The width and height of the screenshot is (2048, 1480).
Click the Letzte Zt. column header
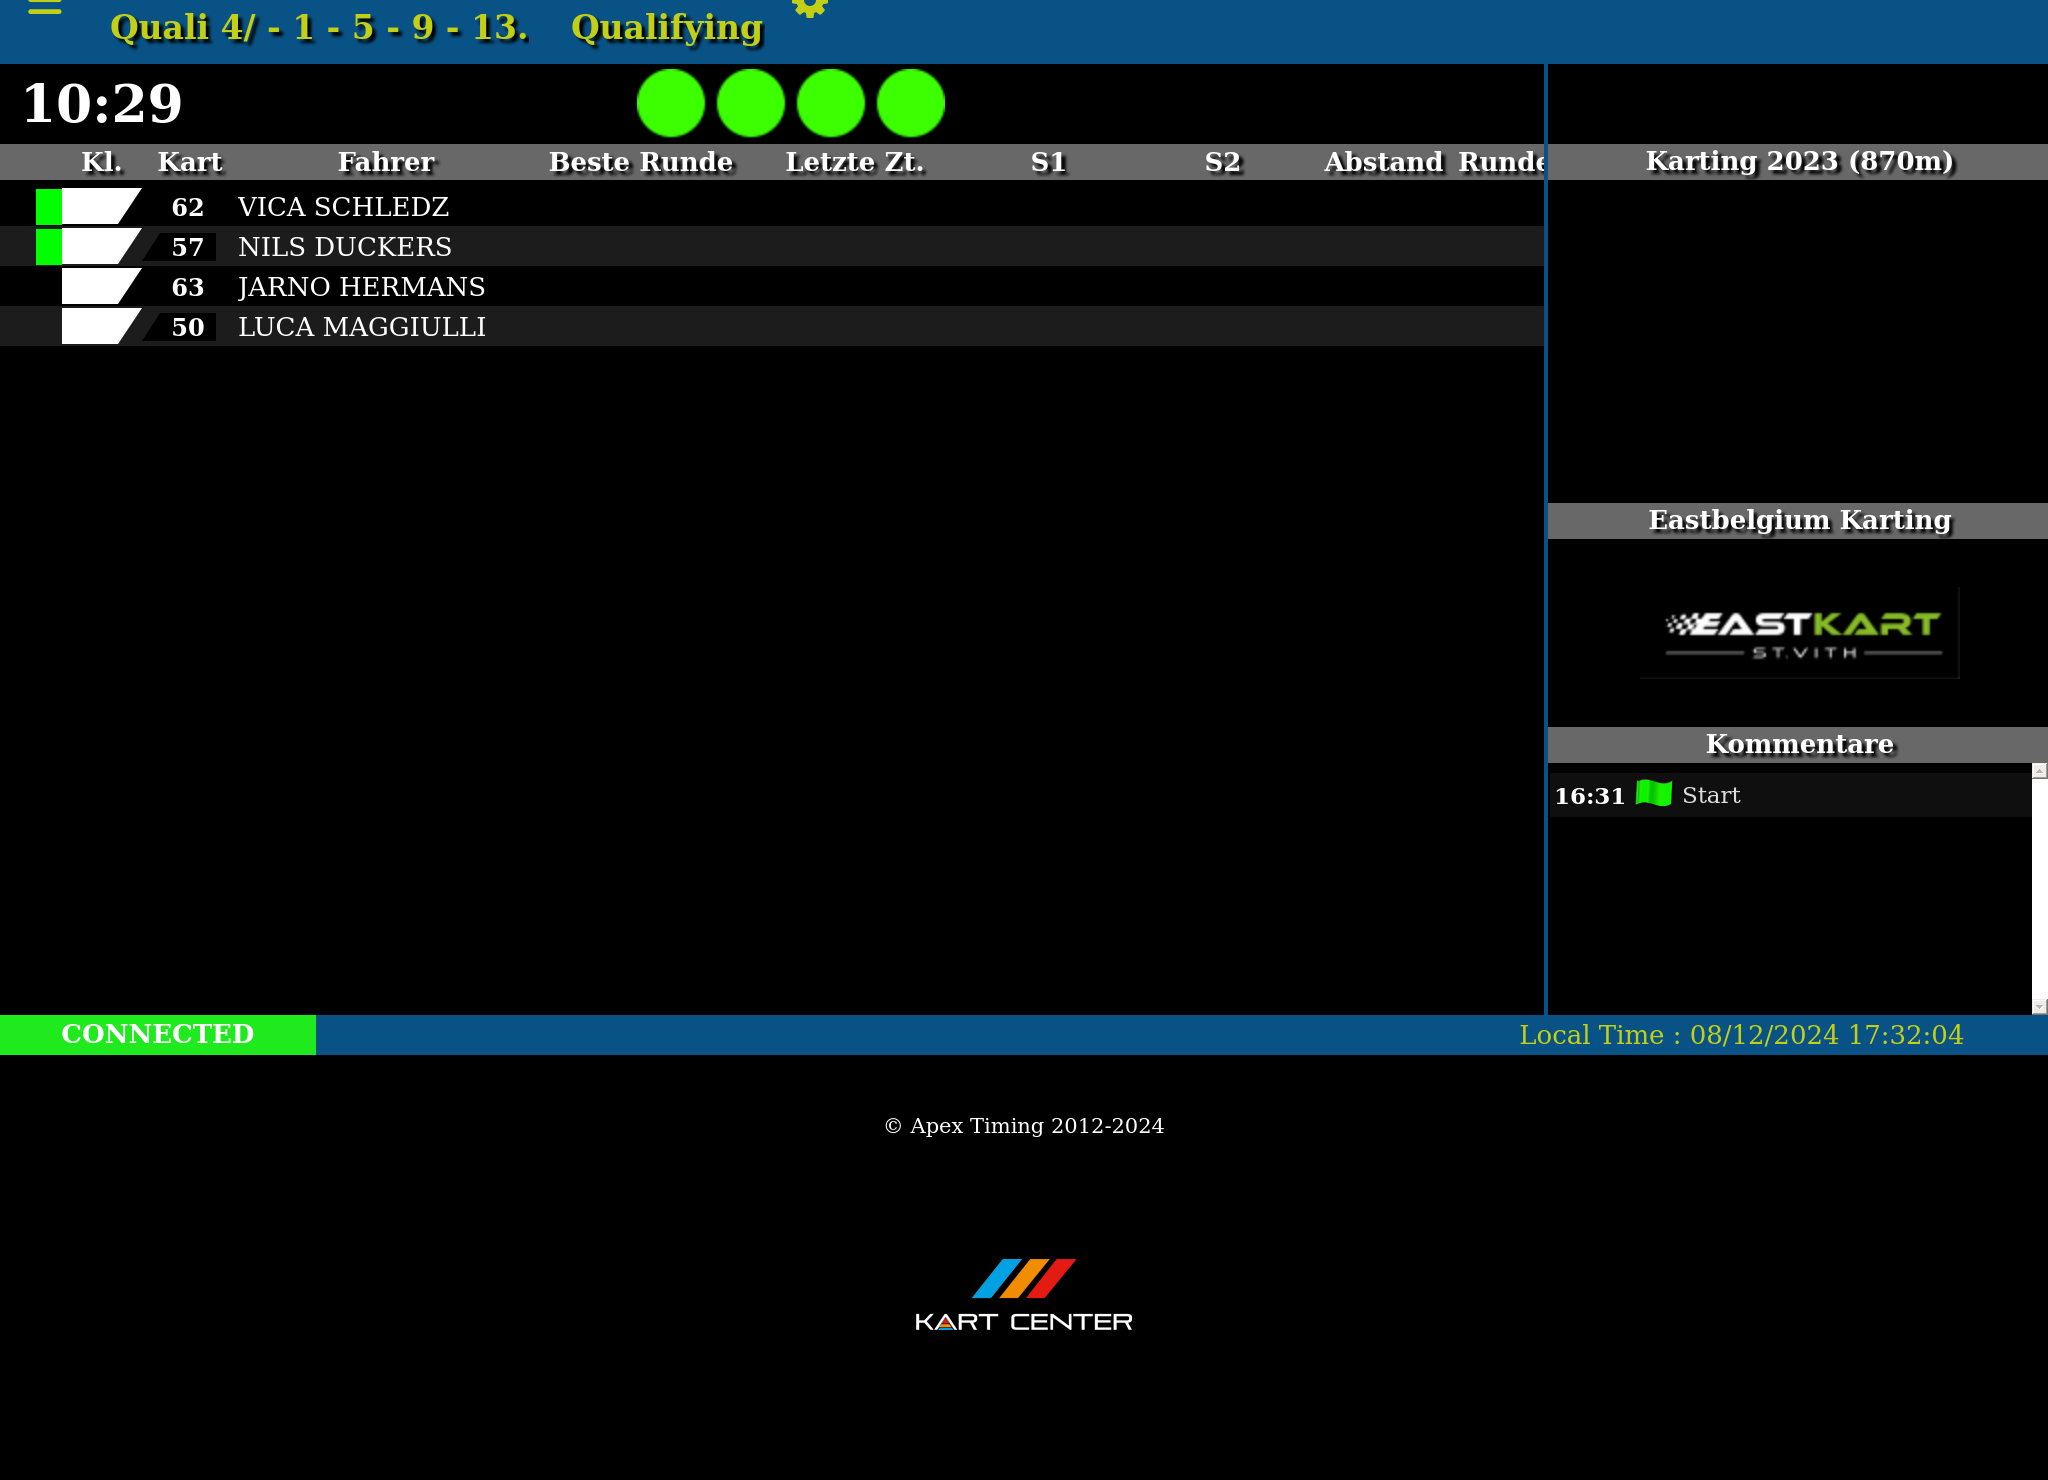(854, 162)
